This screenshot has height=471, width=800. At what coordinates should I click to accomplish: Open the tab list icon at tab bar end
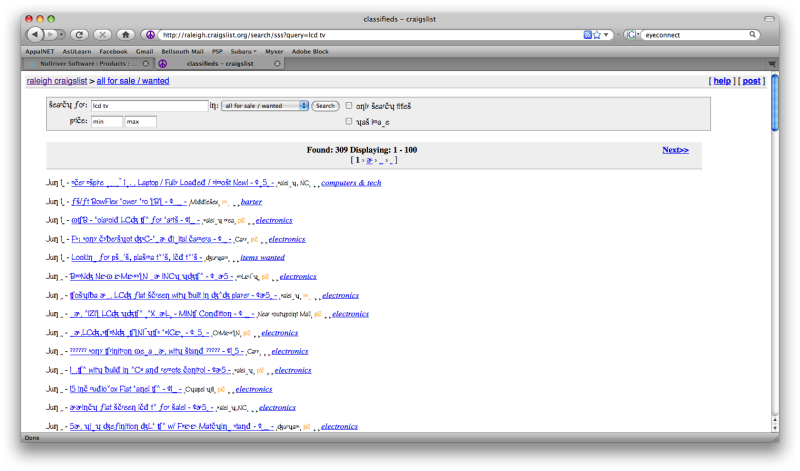tap(771, 64)
